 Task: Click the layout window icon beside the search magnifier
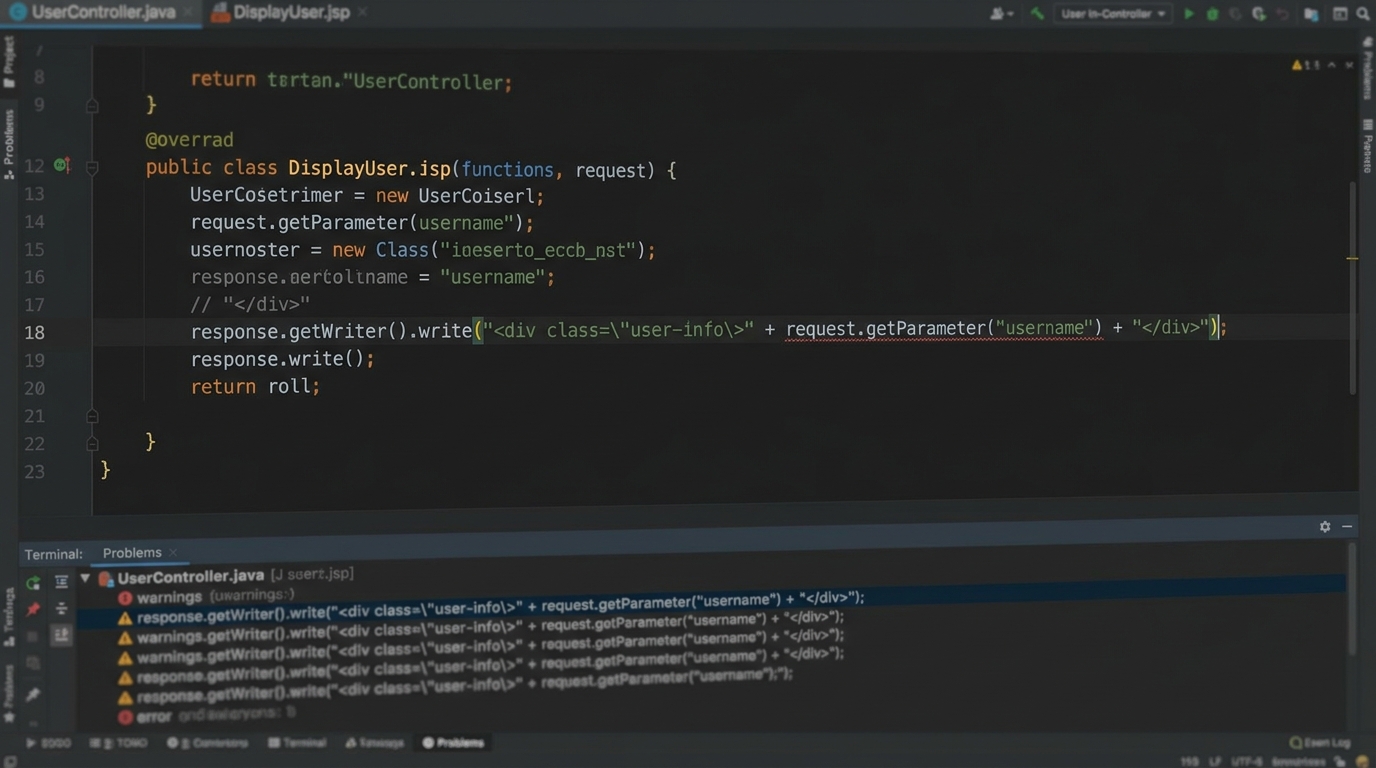coord(1338,14)
